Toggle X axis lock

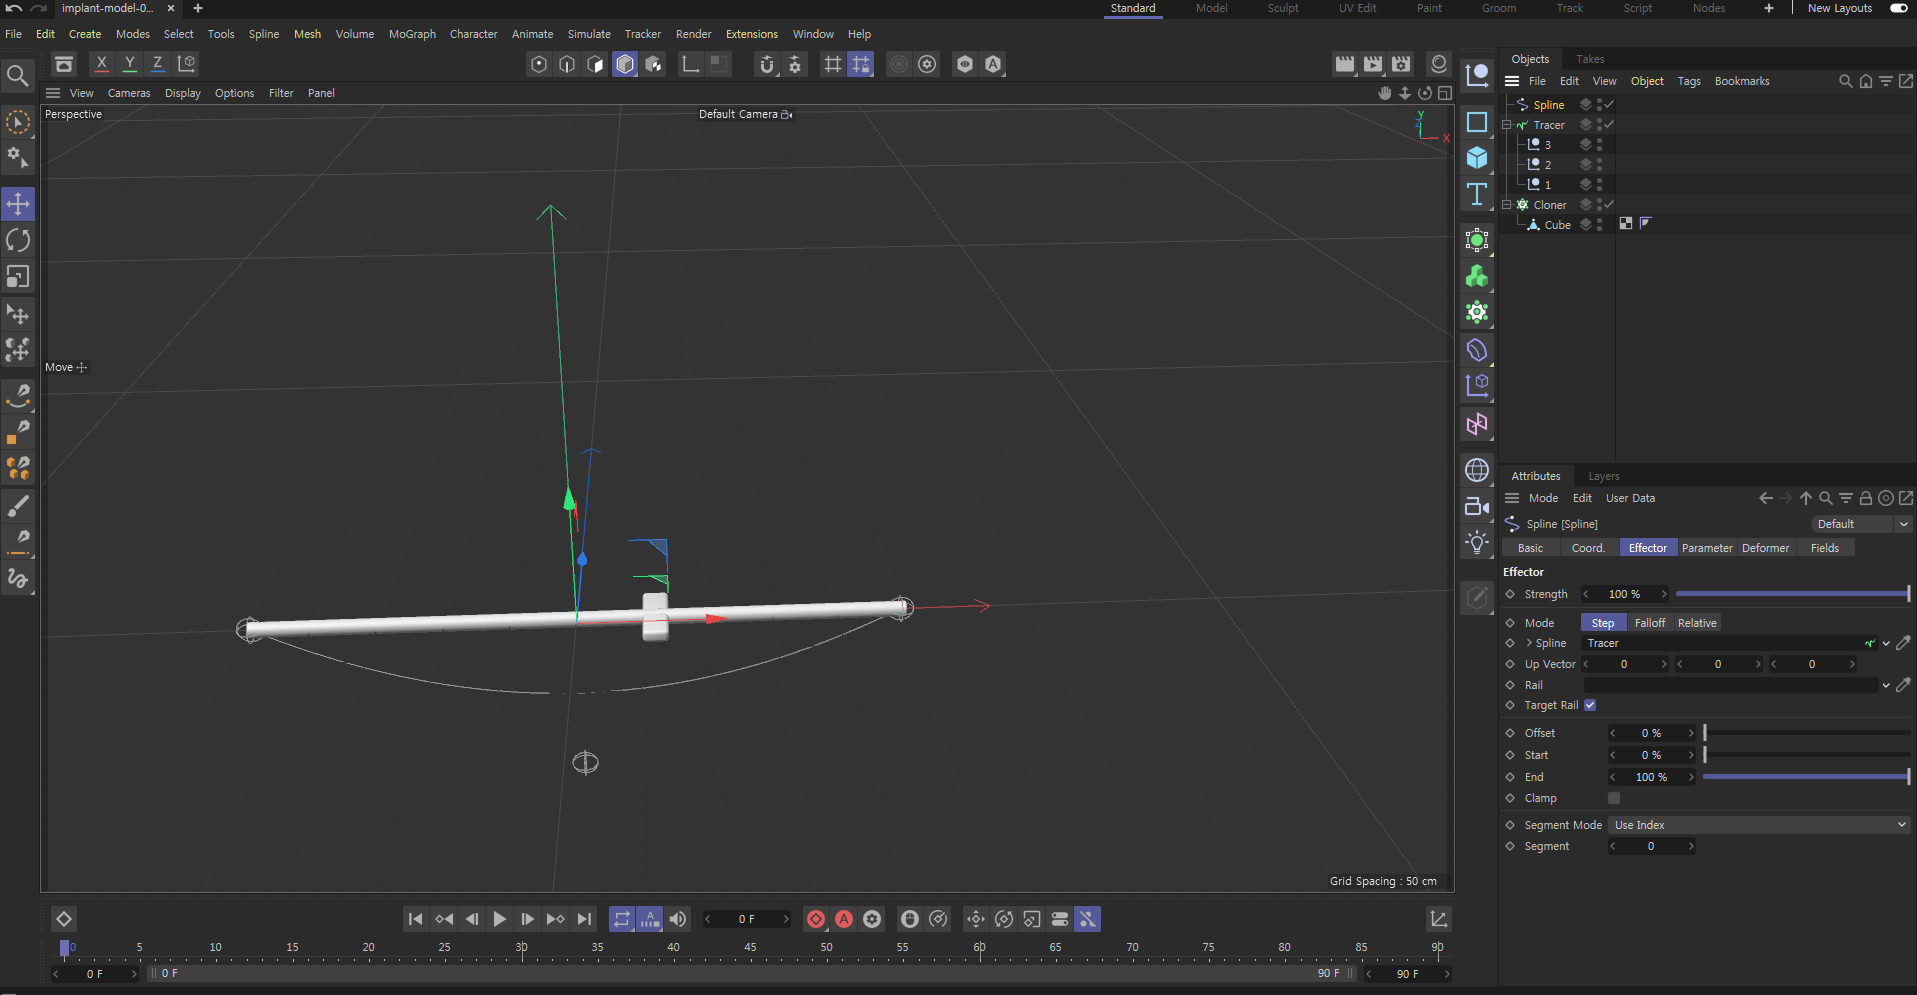pyautogui.click(x=101, y=64)
